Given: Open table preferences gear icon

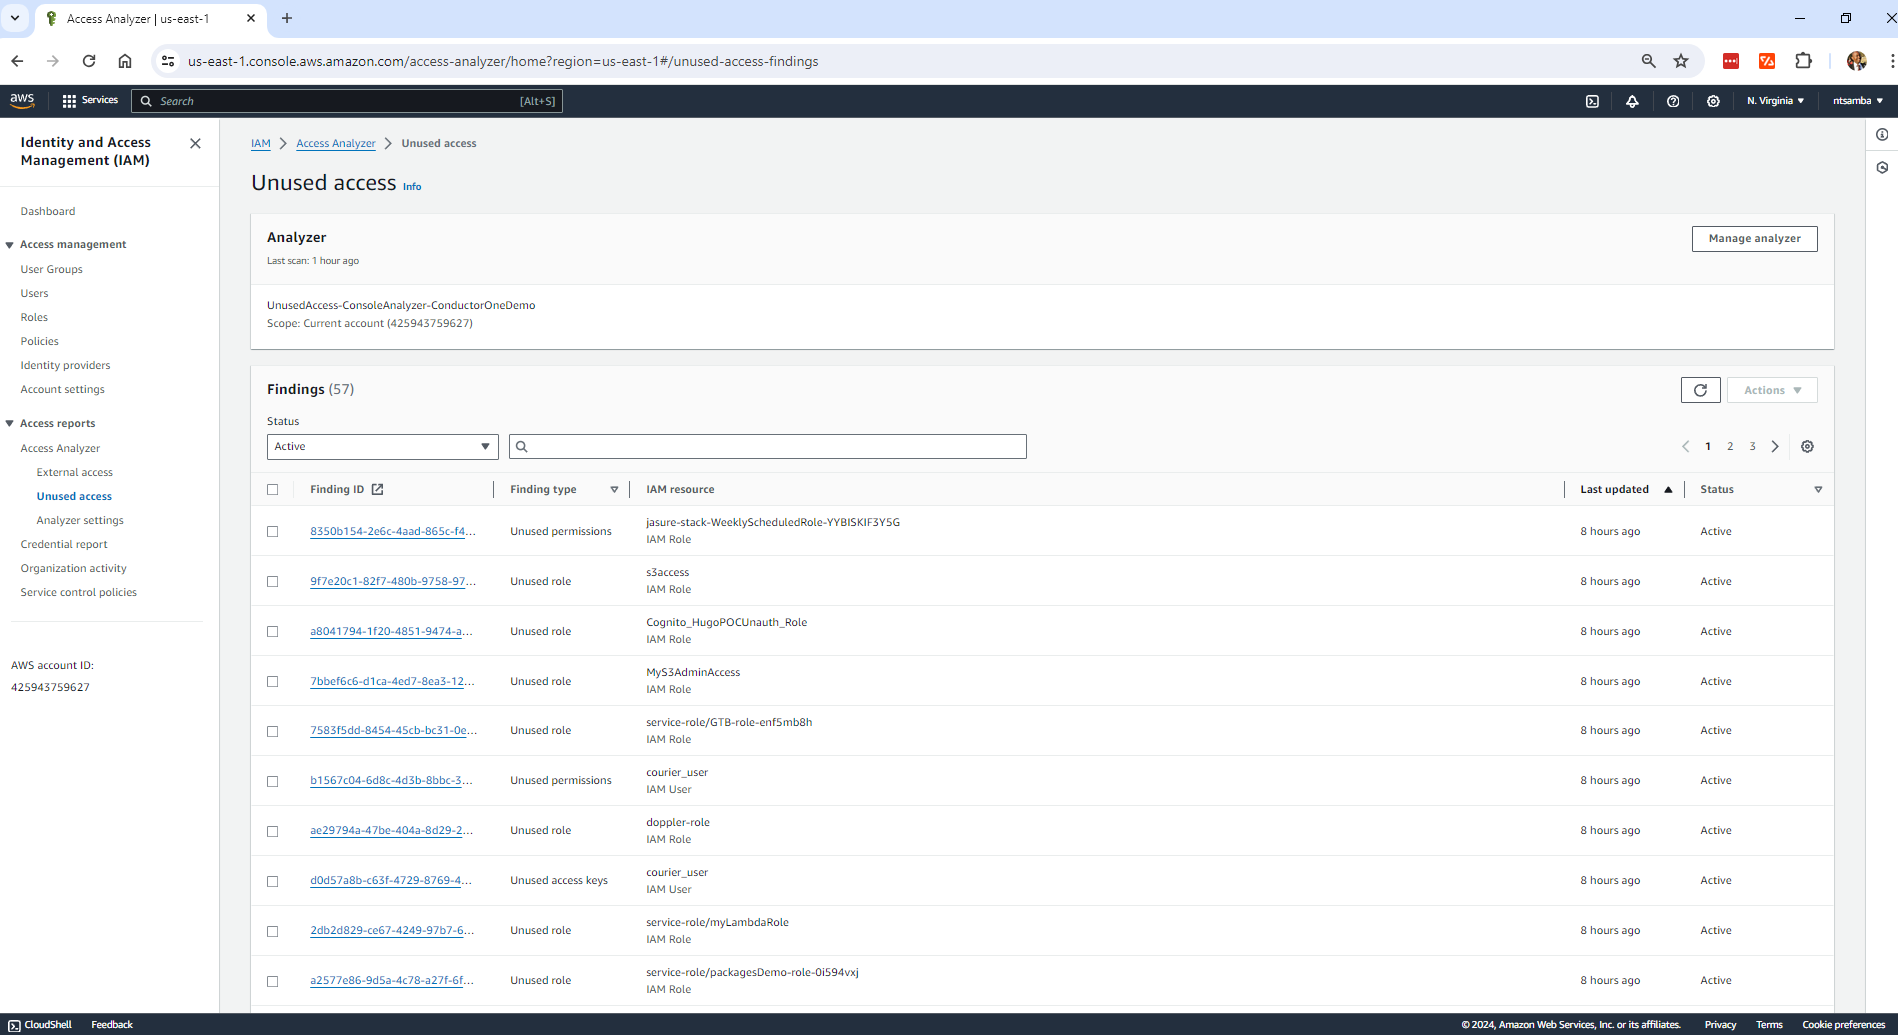Looking at the screenshot, I should pyautogui.click(x=1807, y=447).
